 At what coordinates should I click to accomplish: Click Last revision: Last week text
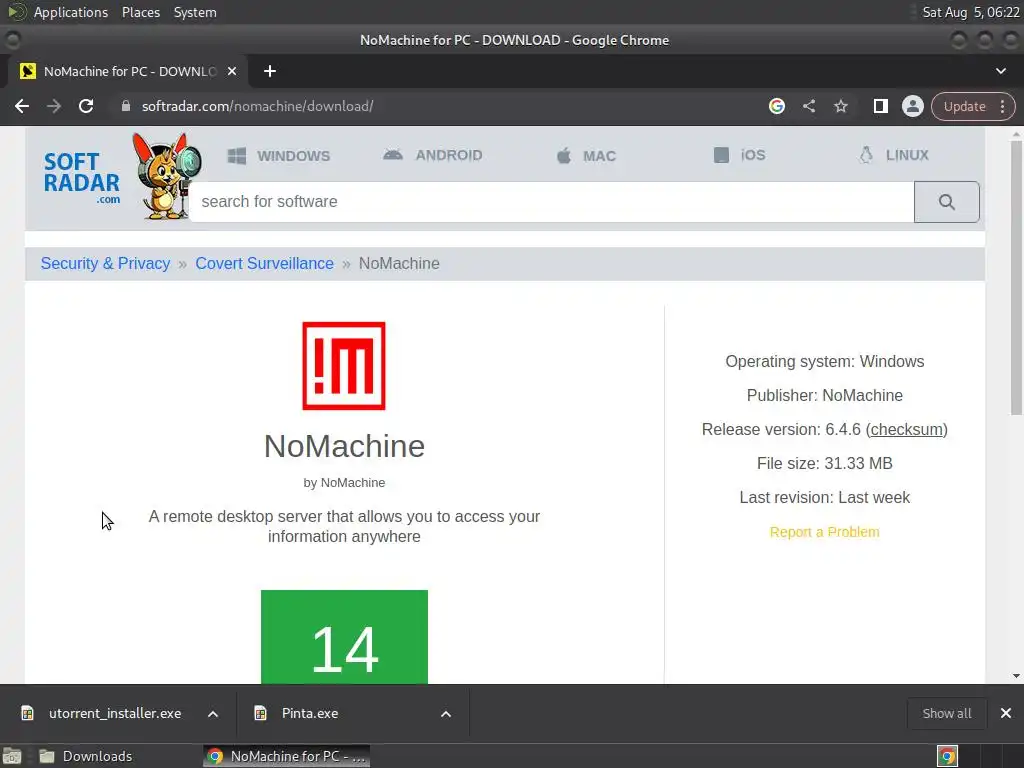pos(824,498)
